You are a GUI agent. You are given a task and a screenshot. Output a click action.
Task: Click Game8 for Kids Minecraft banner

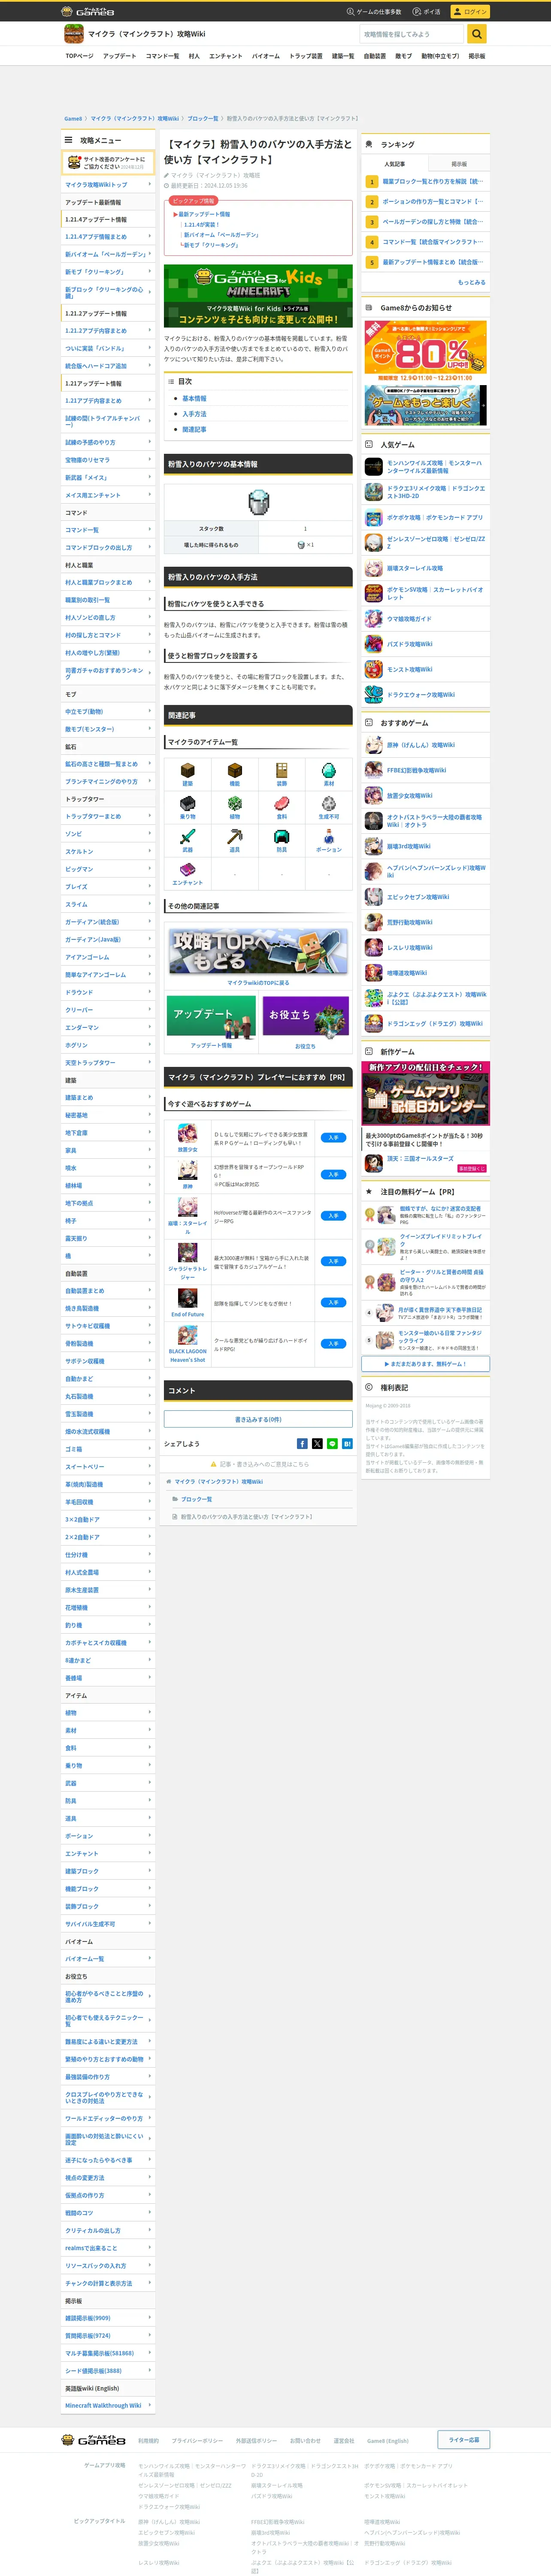(258, 296)
